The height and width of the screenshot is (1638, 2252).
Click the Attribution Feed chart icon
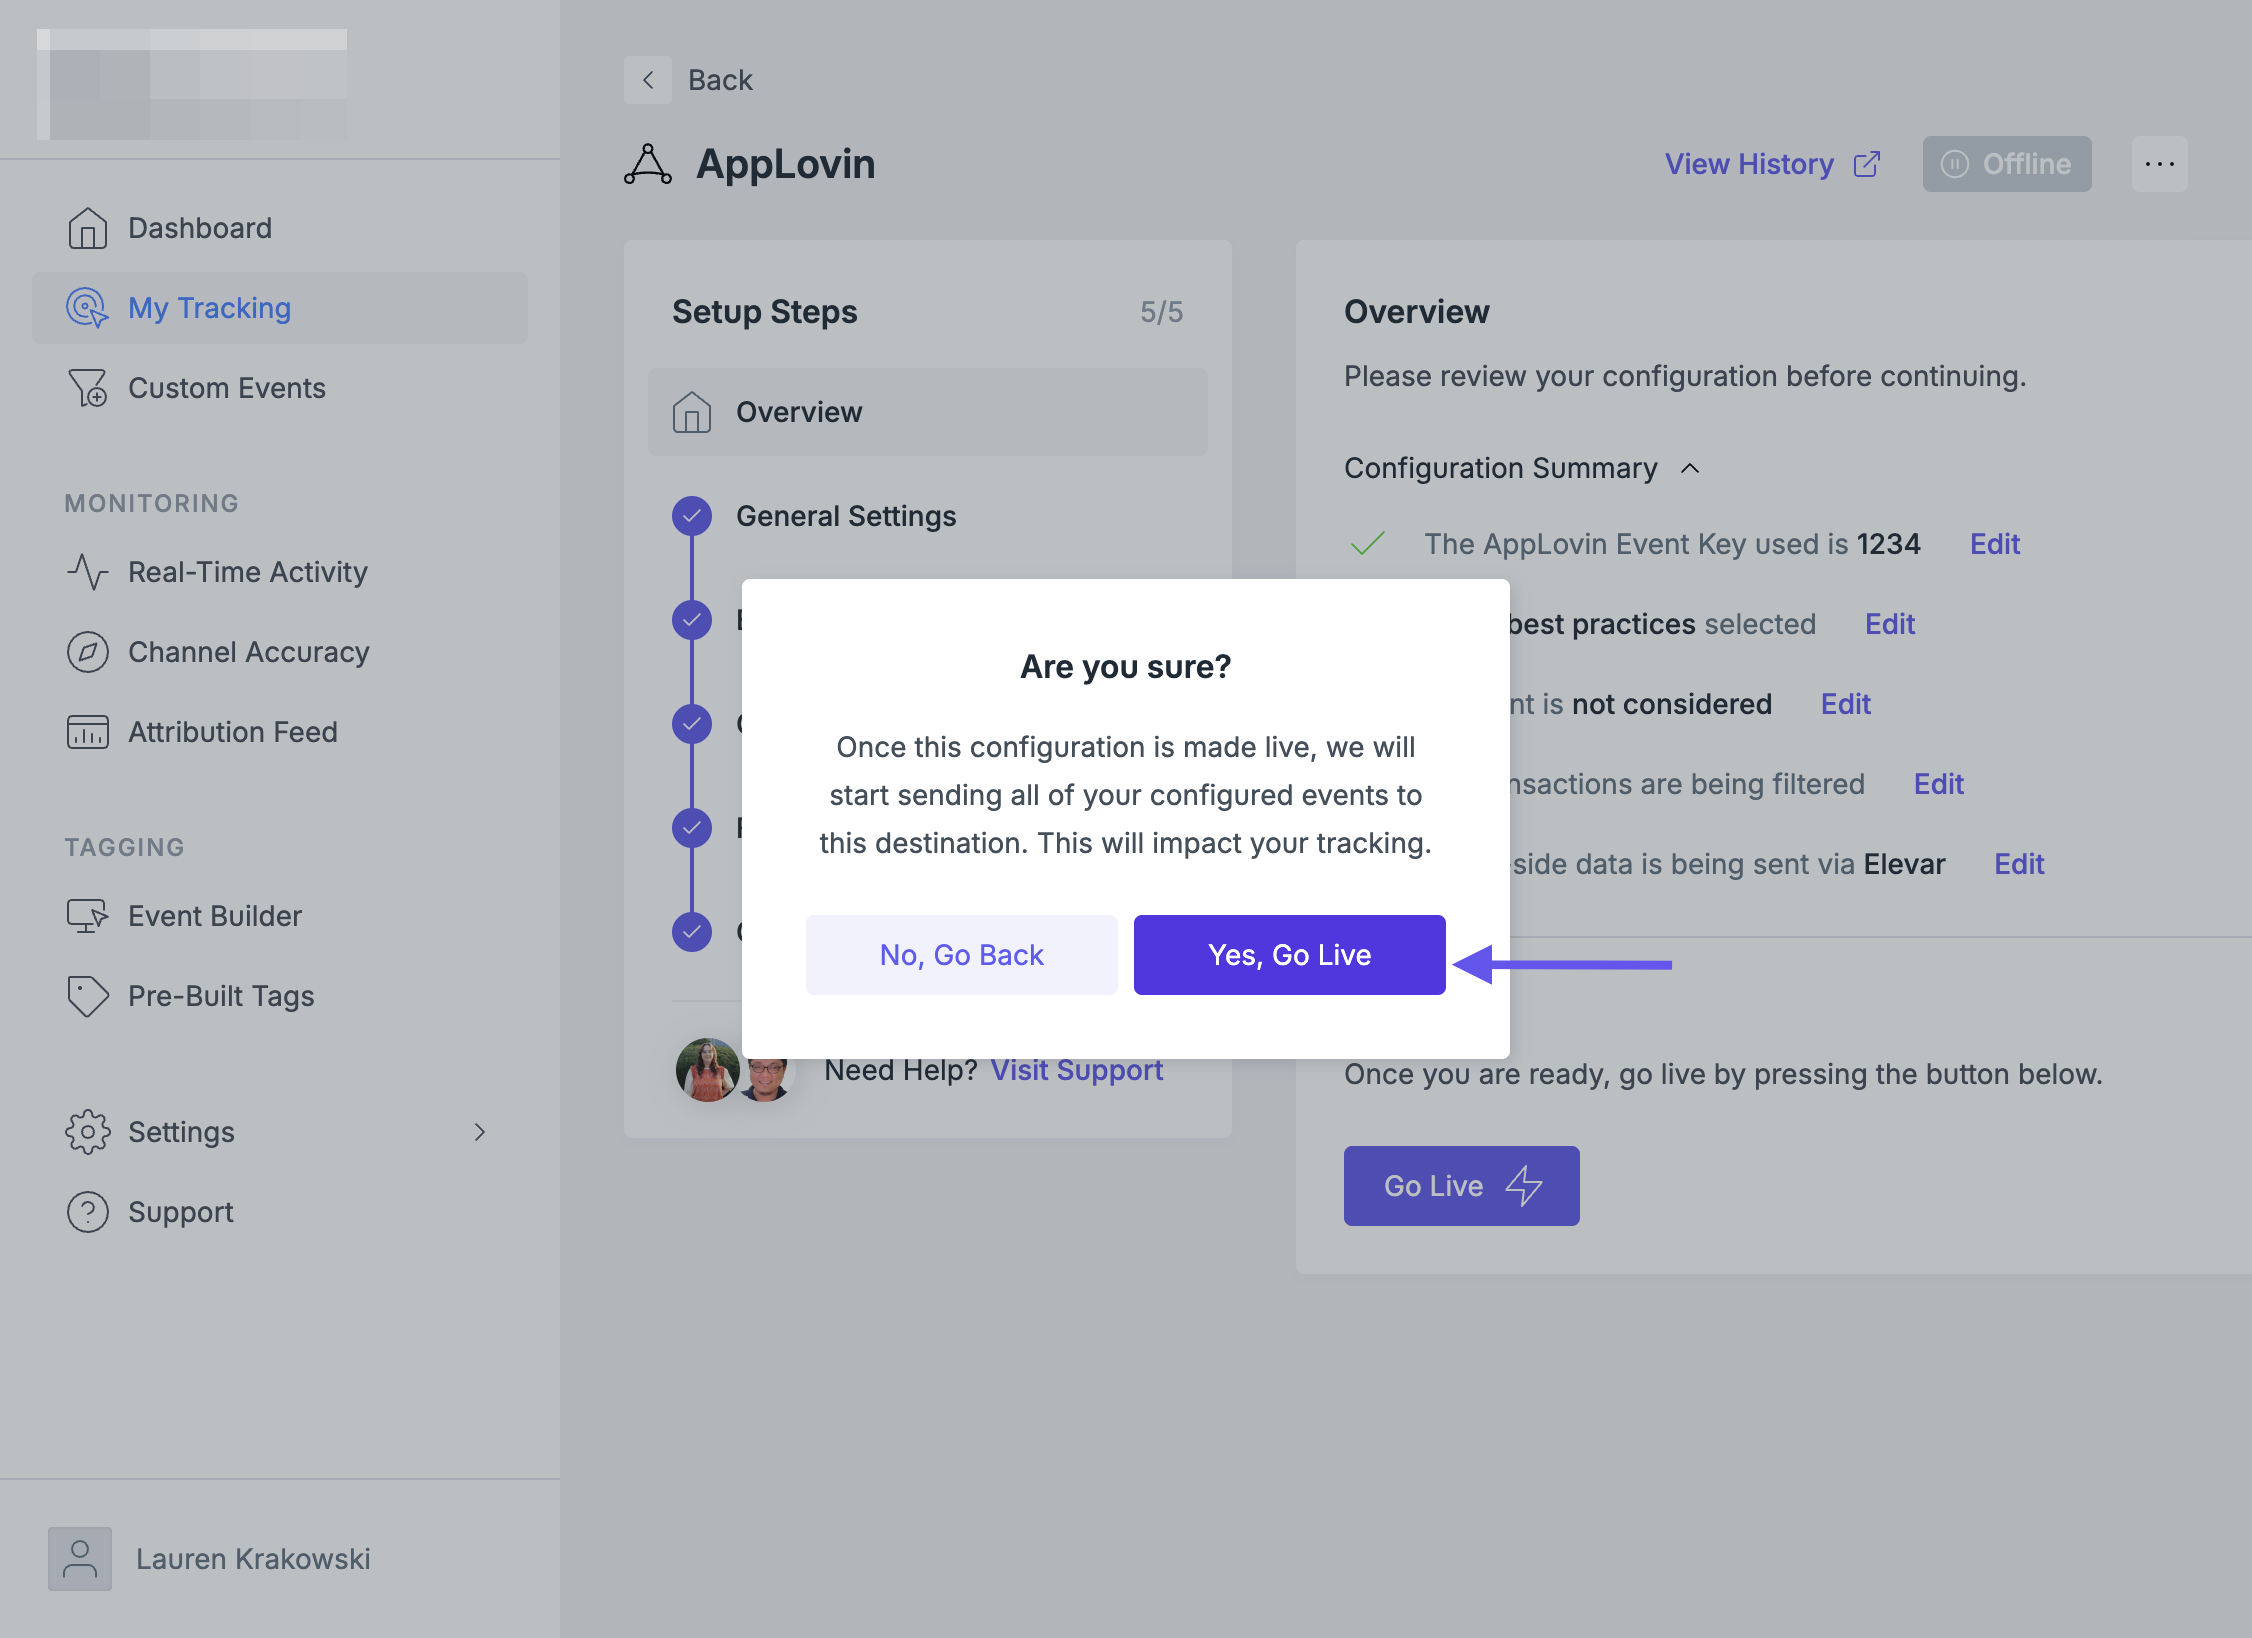88,732
